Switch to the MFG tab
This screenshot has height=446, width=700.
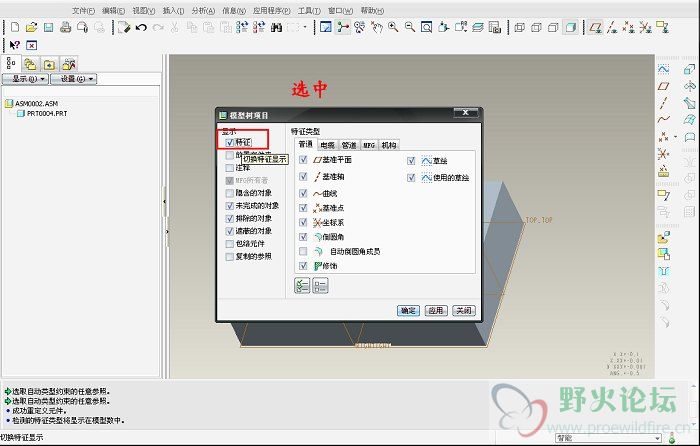click(369, 145)
